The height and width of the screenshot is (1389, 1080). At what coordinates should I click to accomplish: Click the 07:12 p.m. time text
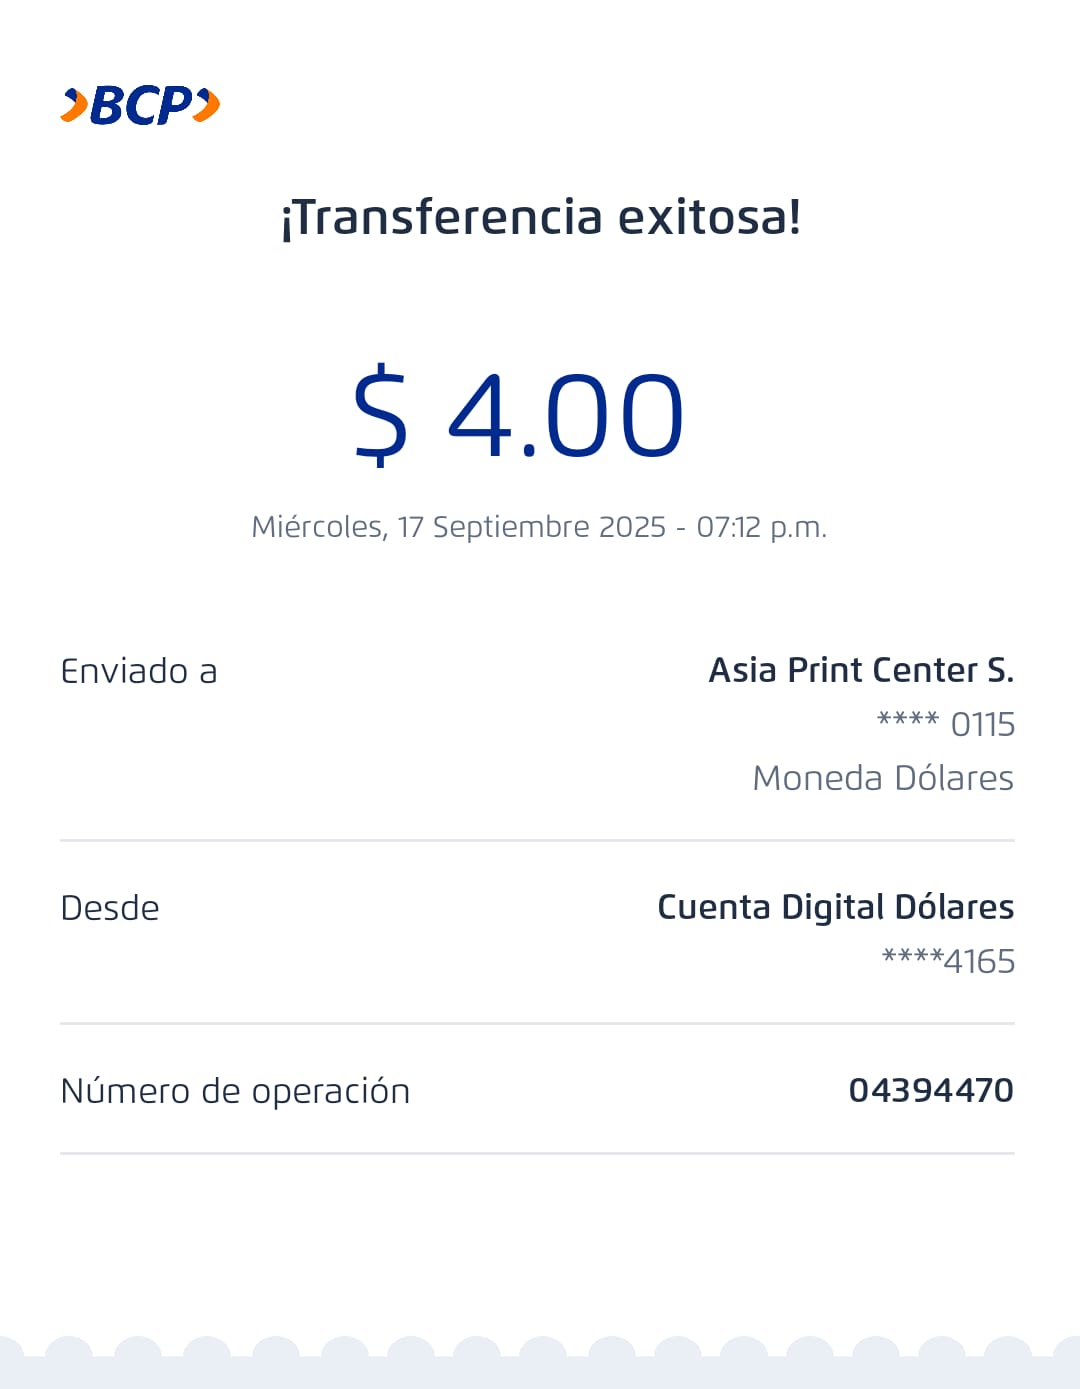click(762, 527)
